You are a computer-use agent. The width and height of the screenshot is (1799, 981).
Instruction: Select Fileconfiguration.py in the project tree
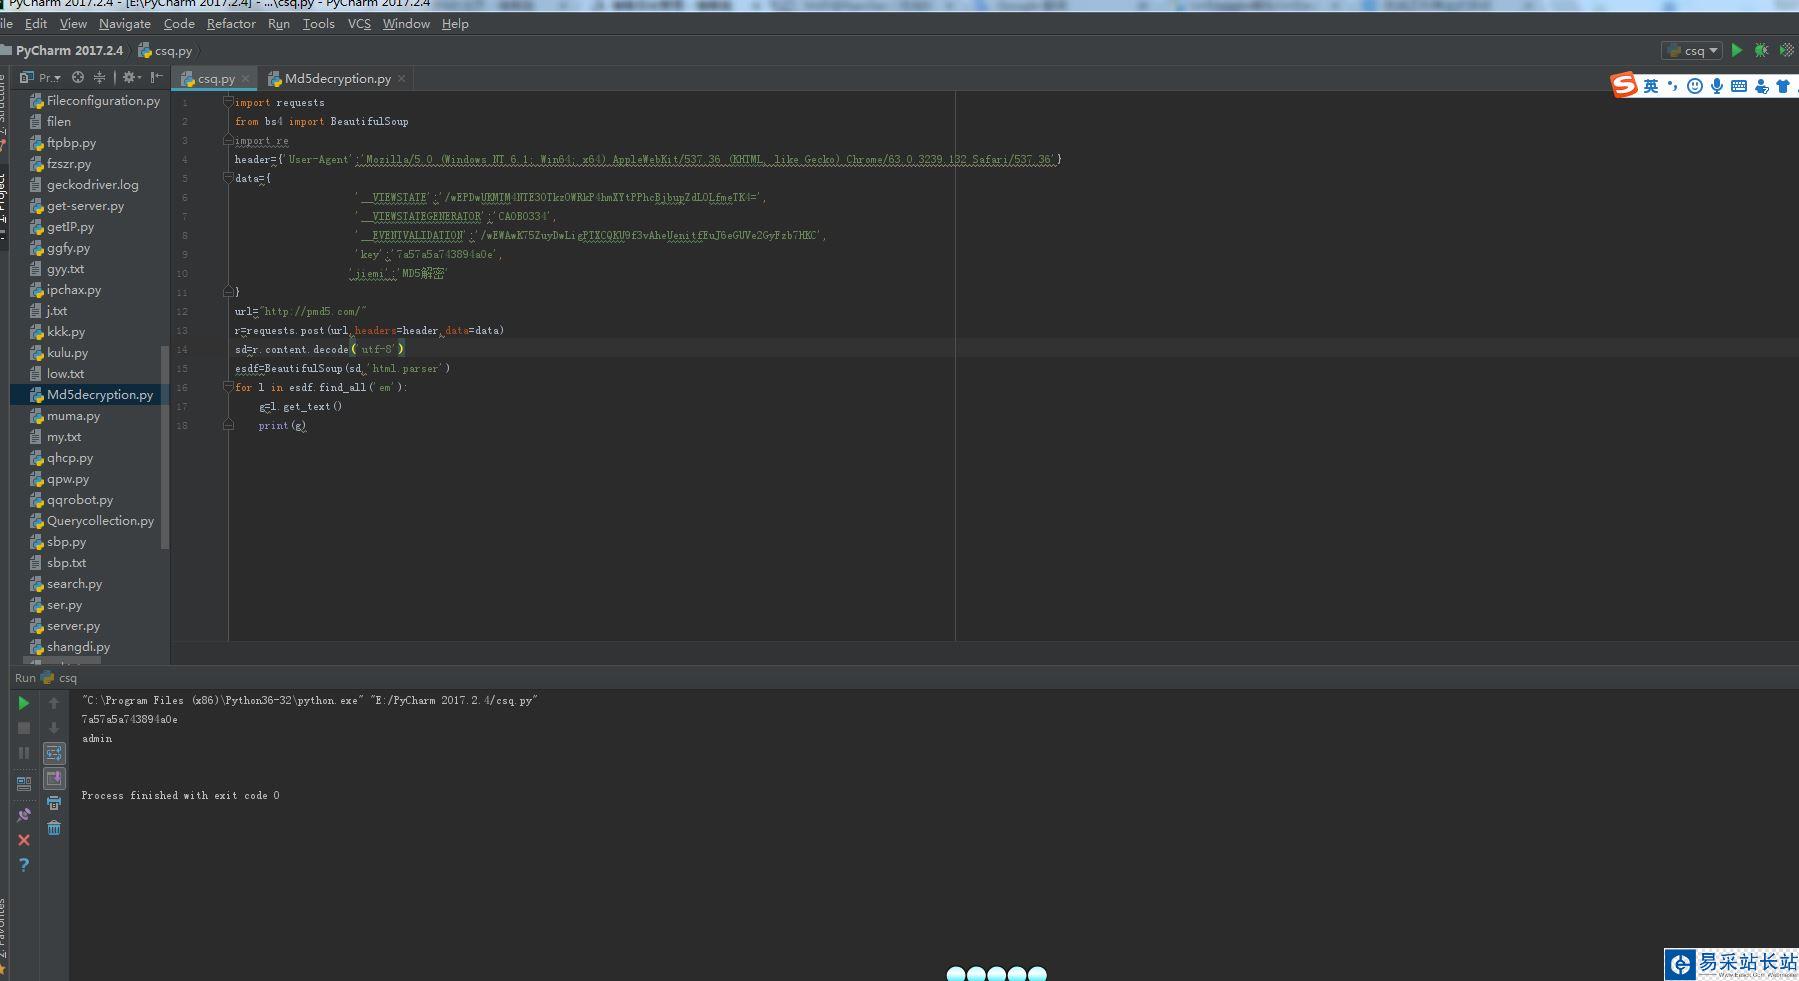click(95, 100)
